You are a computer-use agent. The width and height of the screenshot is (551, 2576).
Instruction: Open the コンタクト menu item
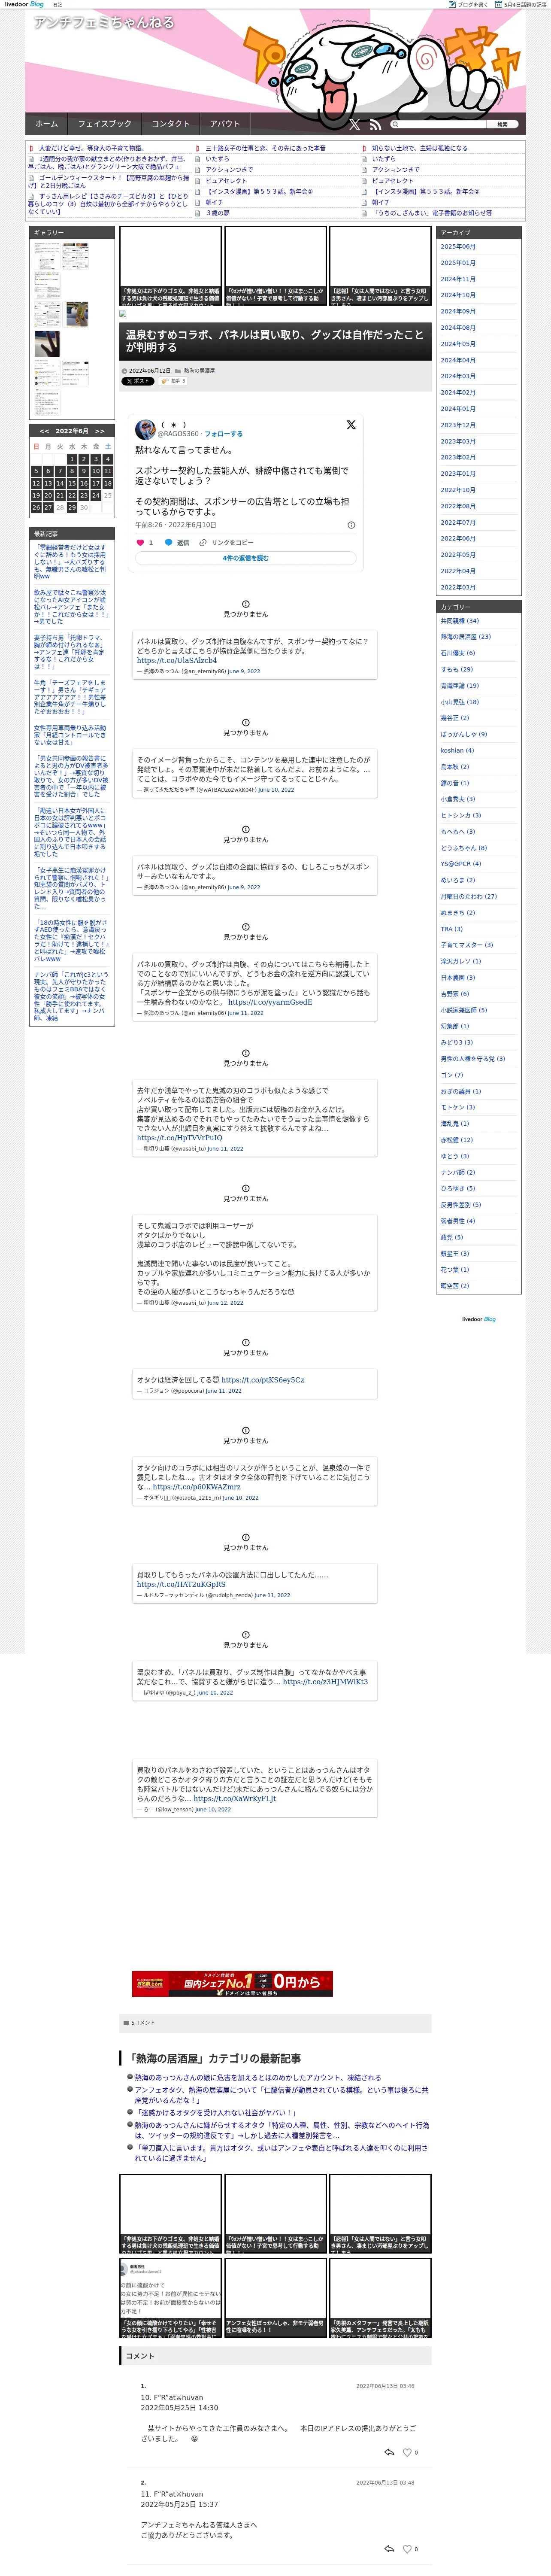(171, 124)
